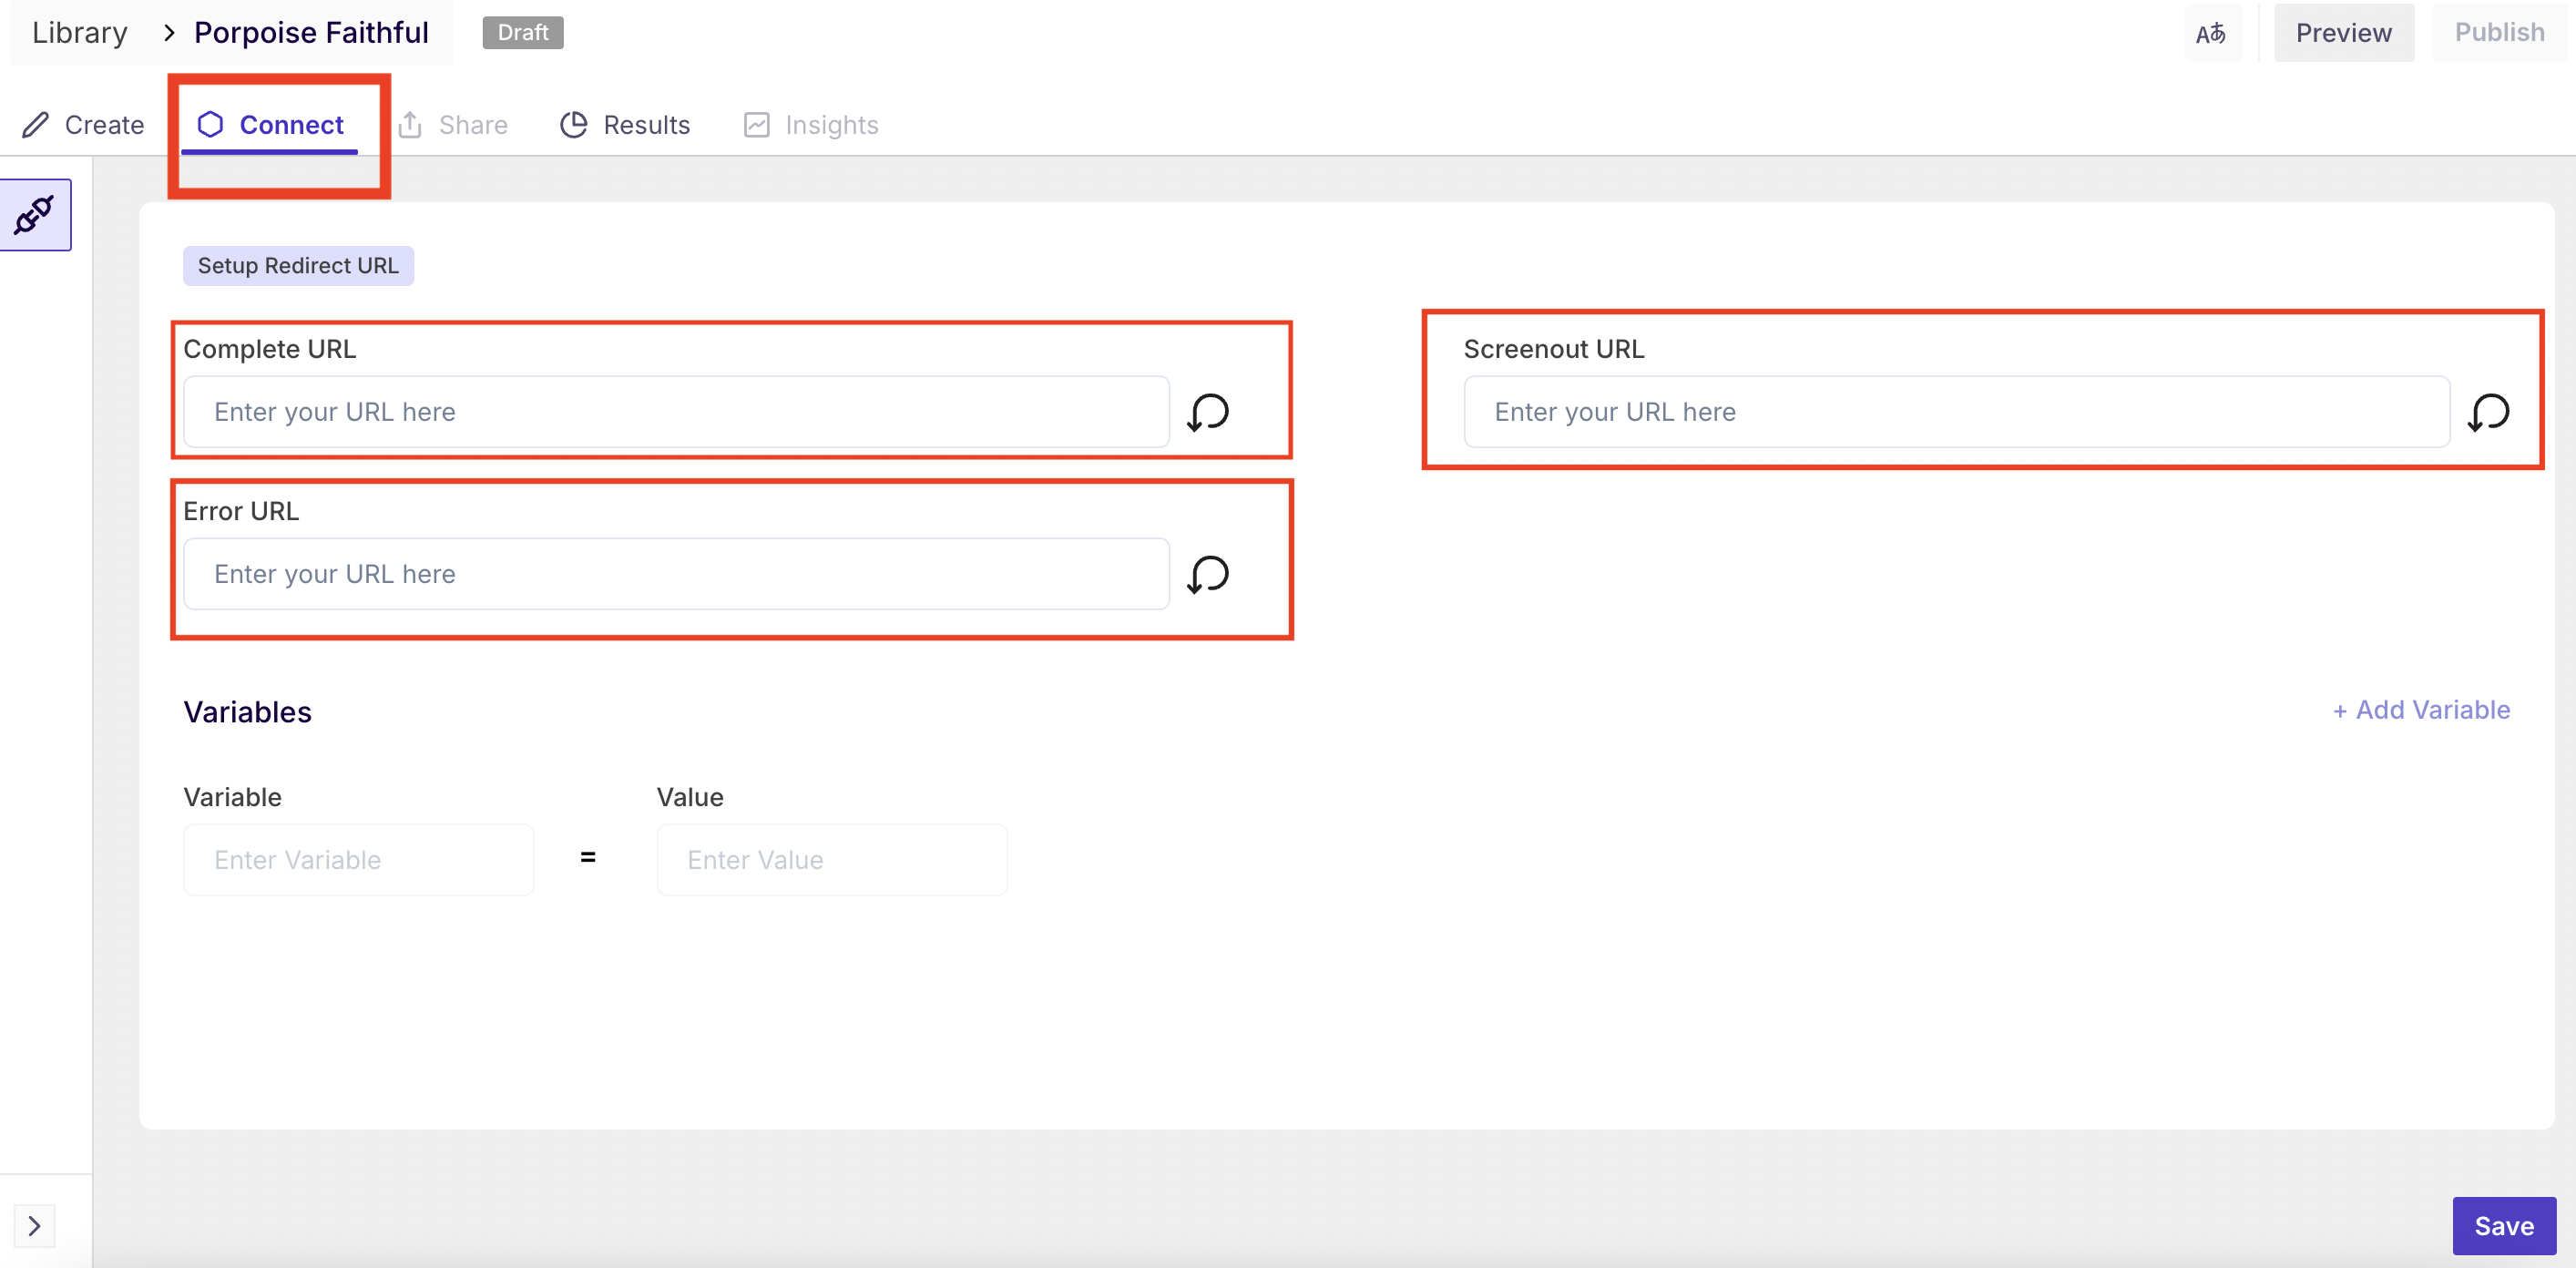Focus the Screenout URL input field
Viewport: 2576px width, 1268px height.
pyautogui.click(x=1957, y=412)
